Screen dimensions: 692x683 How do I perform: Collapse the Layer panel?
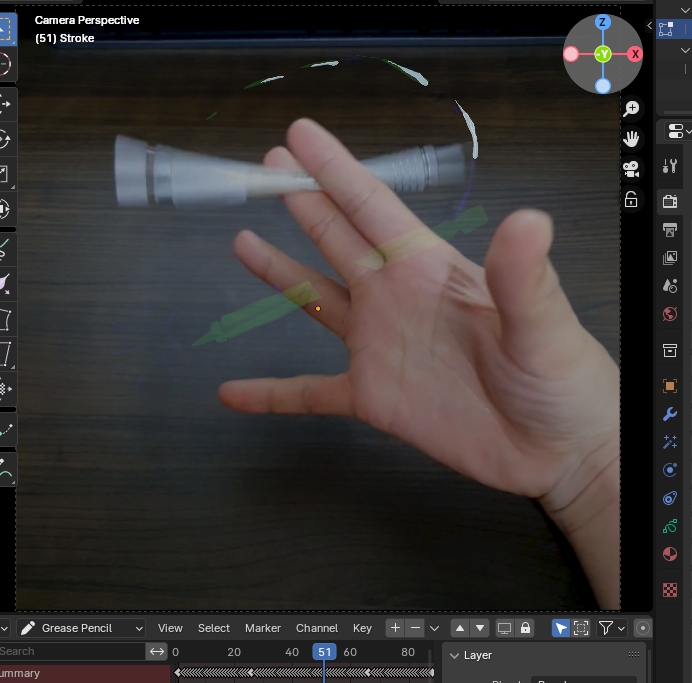(x=455, y=656)
